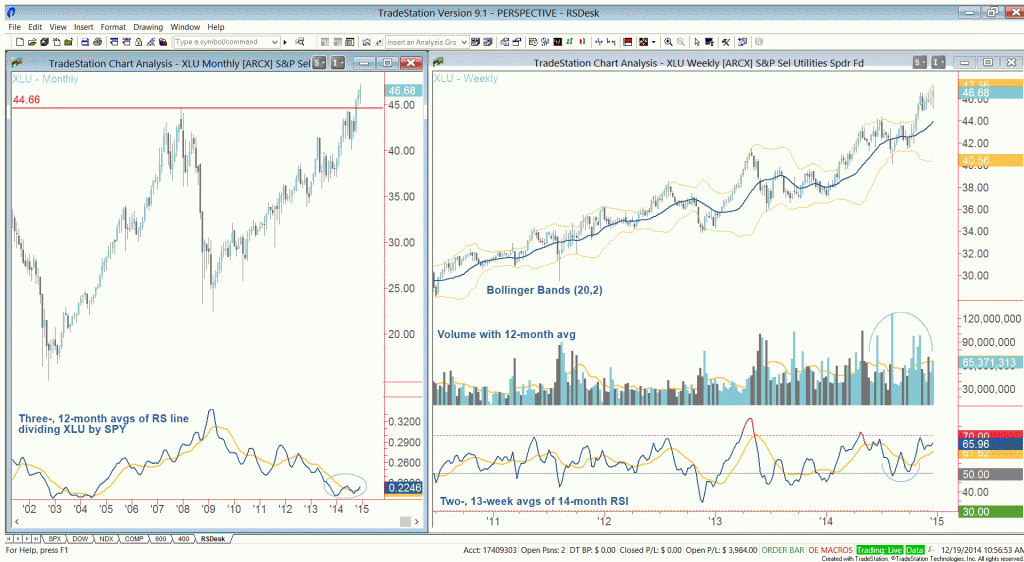Open the Window menu
Screen dimensions: 1024x562
click(x=185, y=27)
